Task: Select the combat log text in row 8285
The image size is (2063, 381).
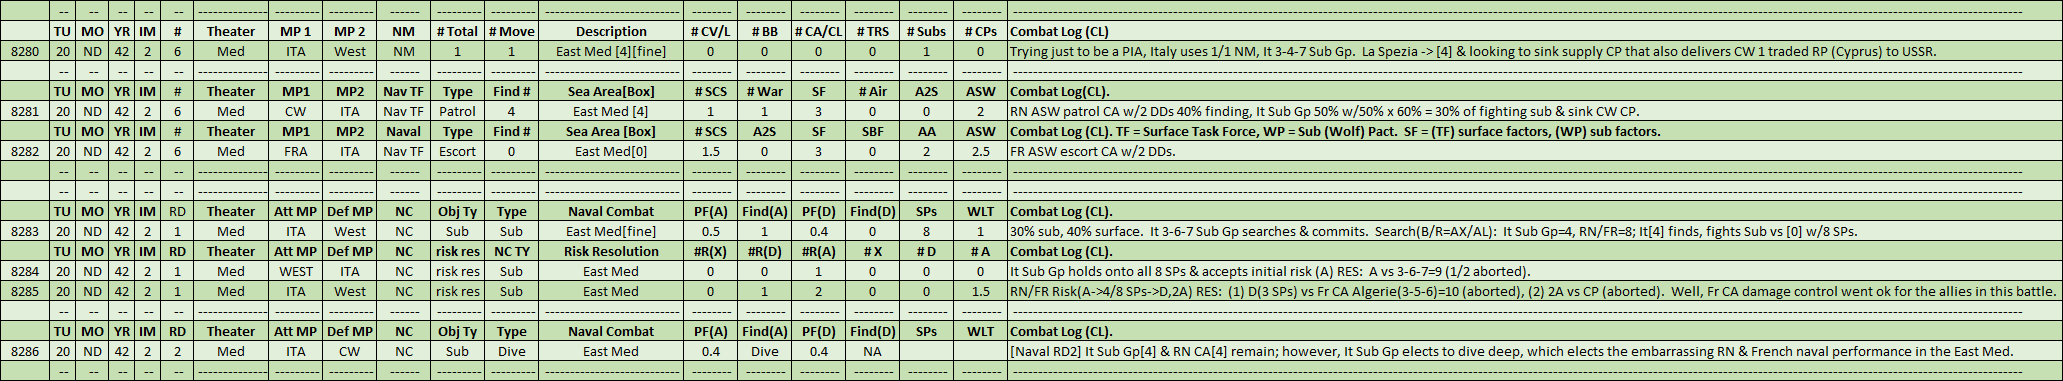Action: (x=1532, y=291)
